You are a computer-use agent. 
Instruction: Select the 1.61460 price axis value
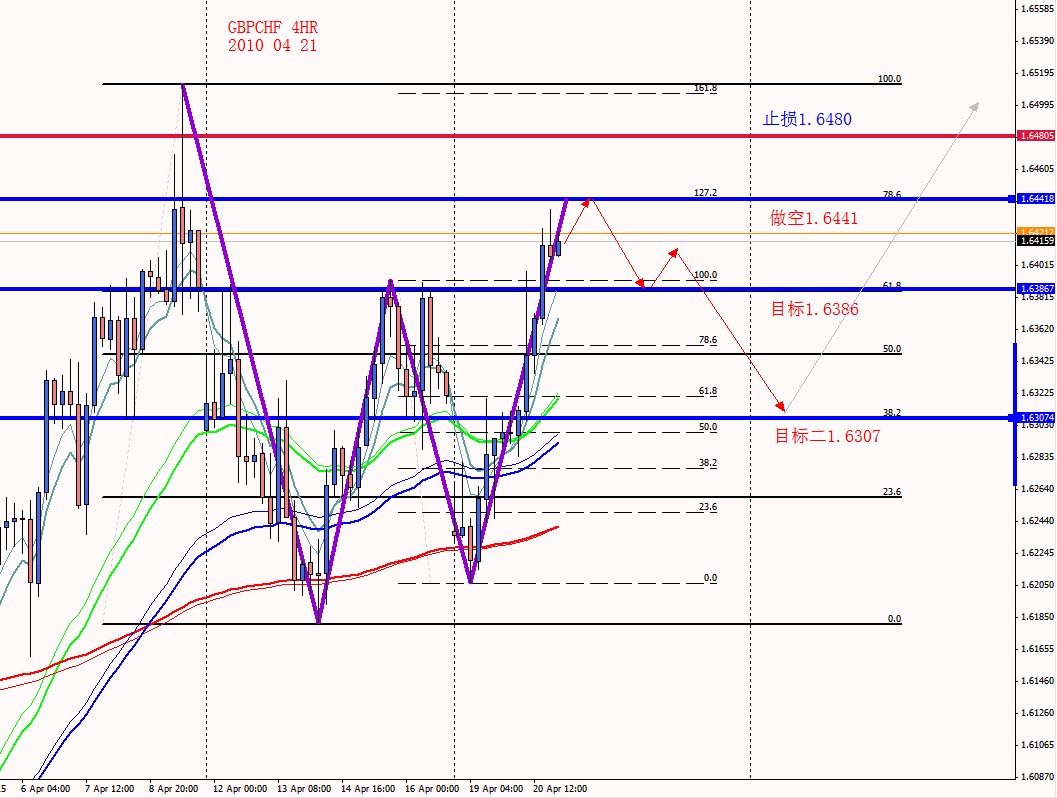pos(1037,681)
